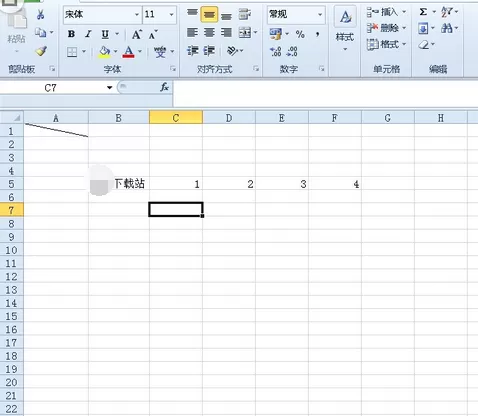This screenshot has height=416, width=478.
Task: Open the 对齐方式 alignment dialog launcher
Action: coord(256,69)
